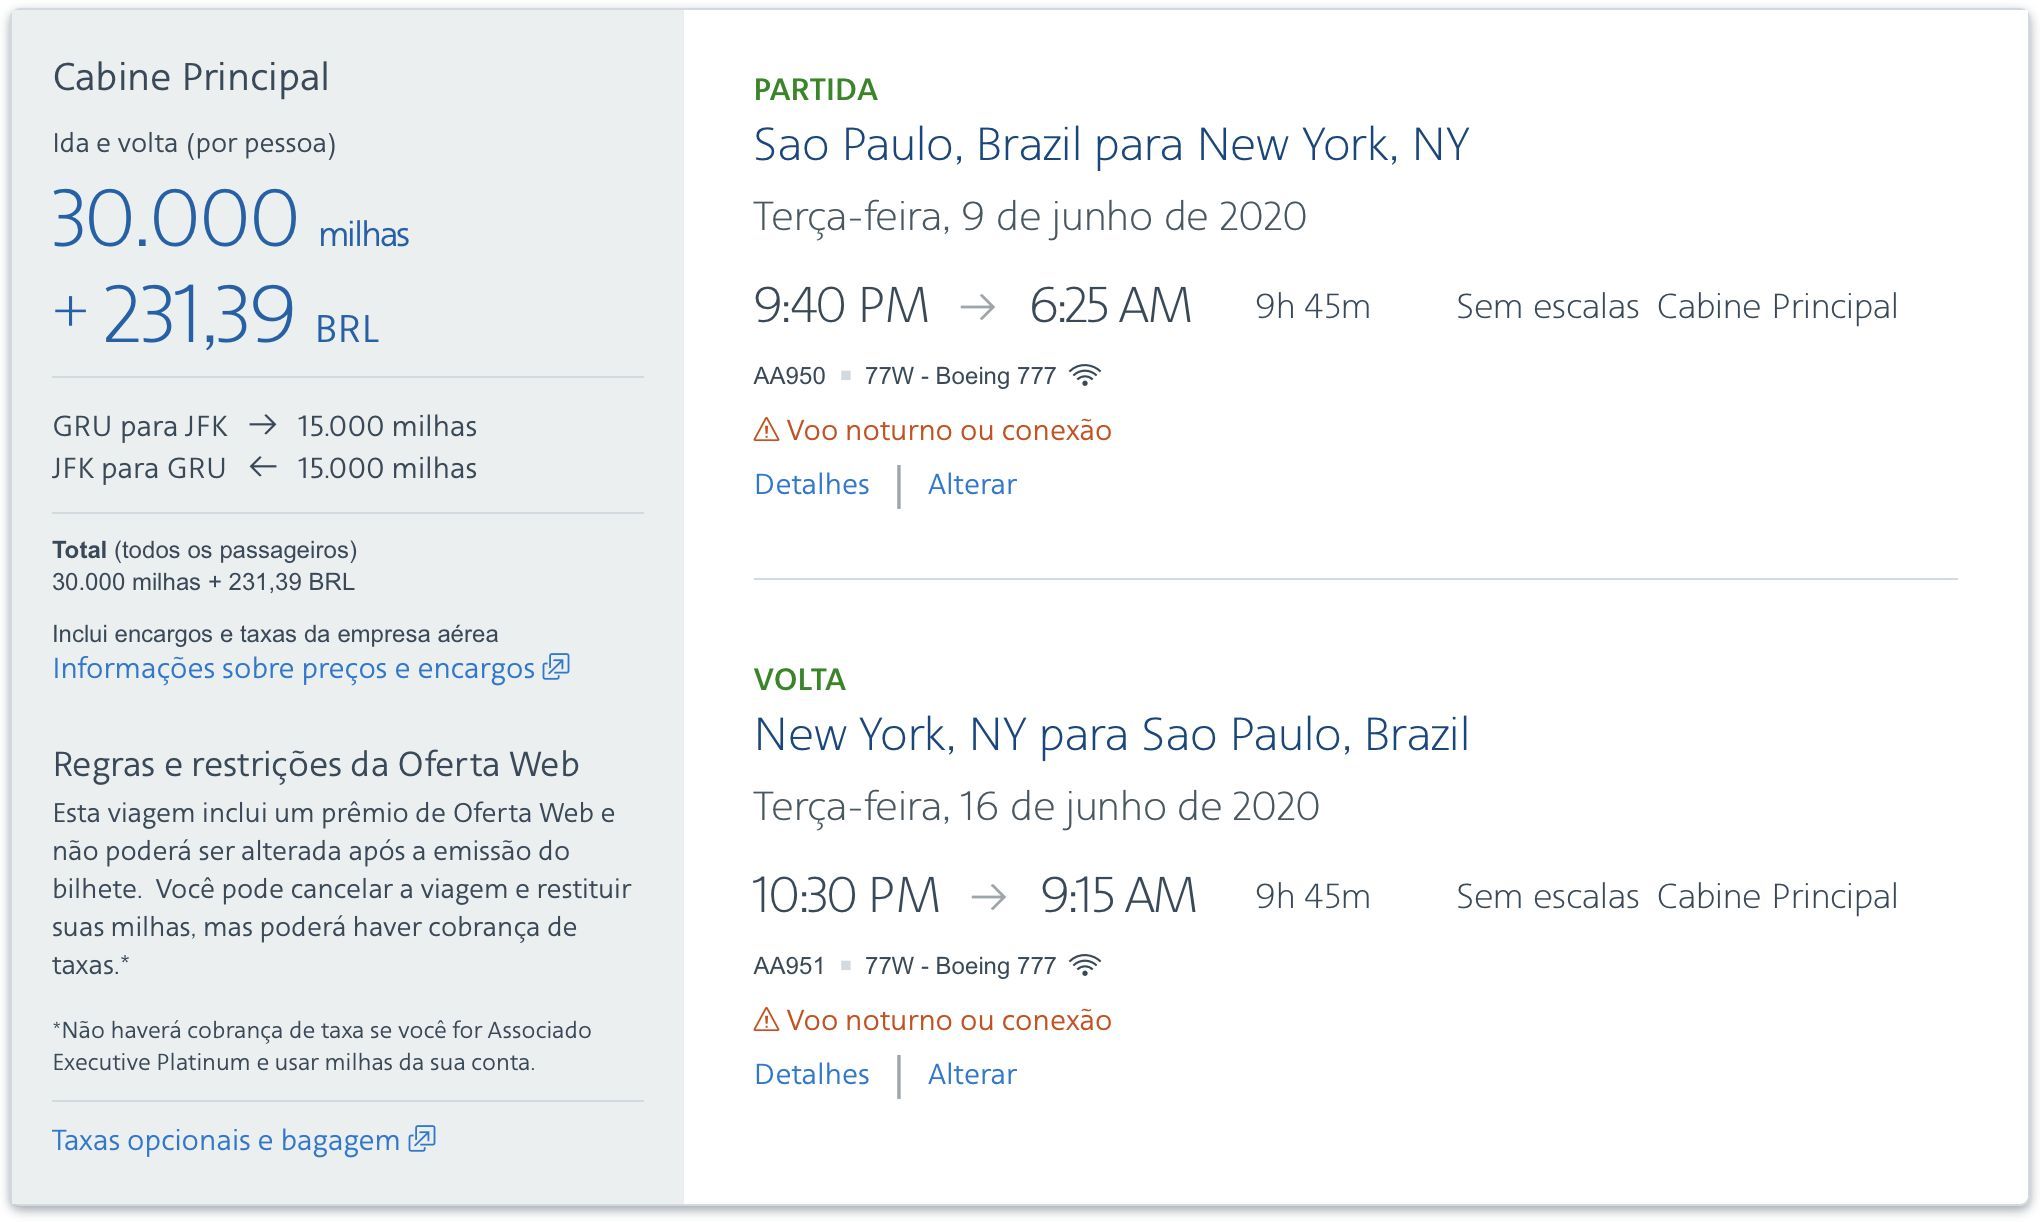Open Detalhes for the departure flight
The width and height of the screenshot is (2040, 1222).
tap(812, 484)
